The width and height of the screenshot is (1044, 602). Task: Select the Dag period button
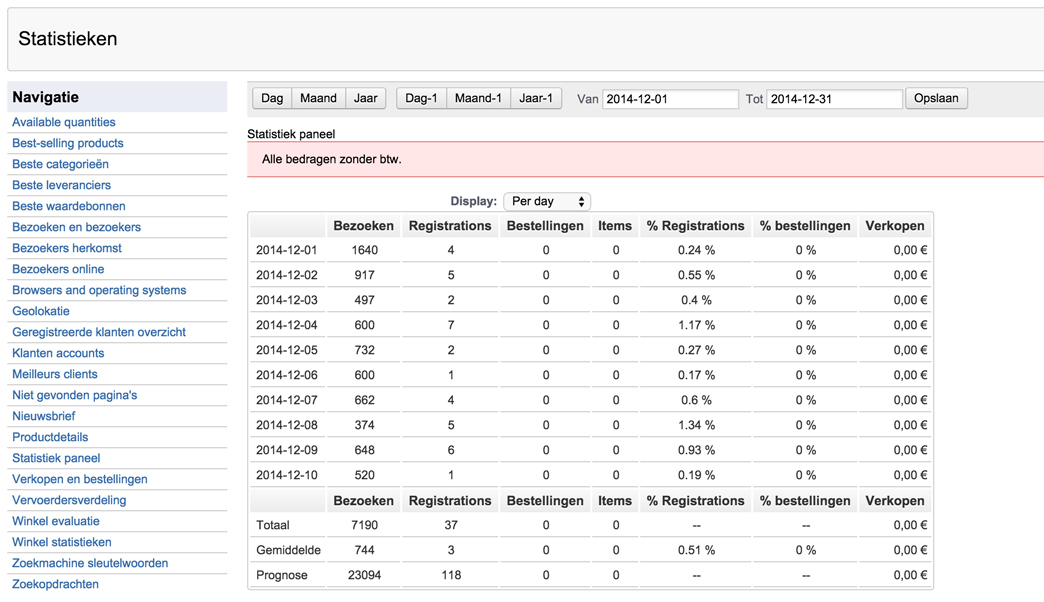(x=272, y=98)
